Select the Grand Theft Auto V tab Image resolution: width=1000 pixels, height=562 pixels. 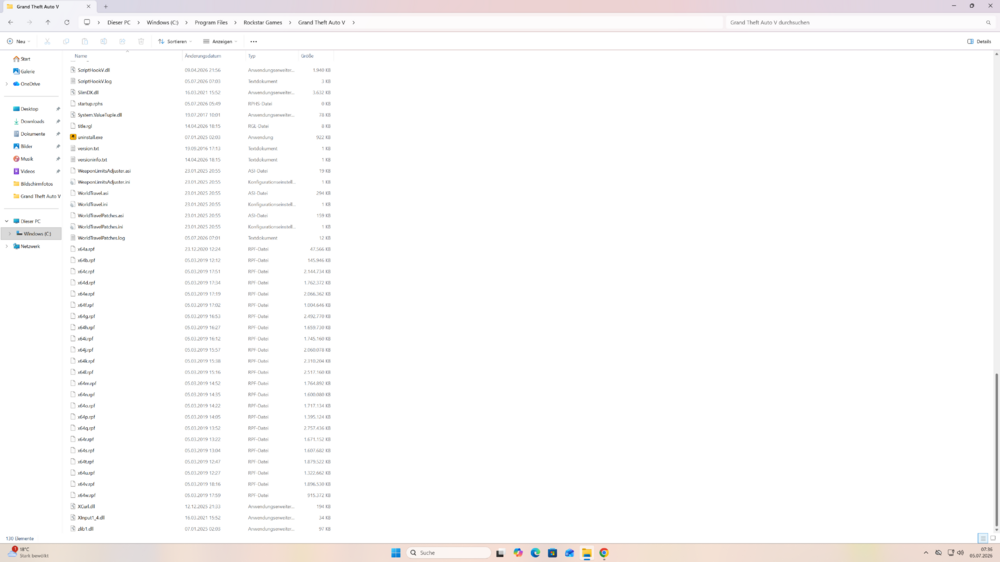click(x=48, y=6)
